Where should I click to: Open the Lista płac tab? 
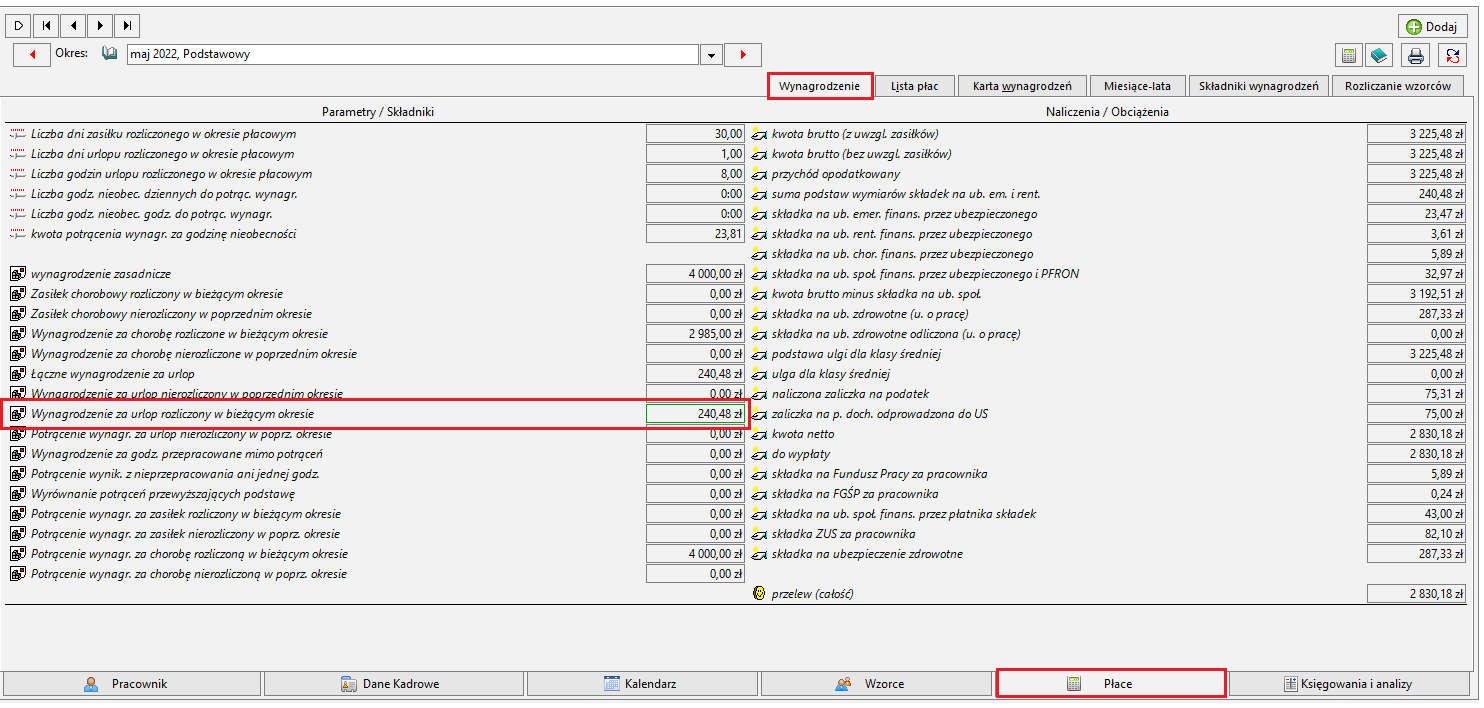coord(914,86)
